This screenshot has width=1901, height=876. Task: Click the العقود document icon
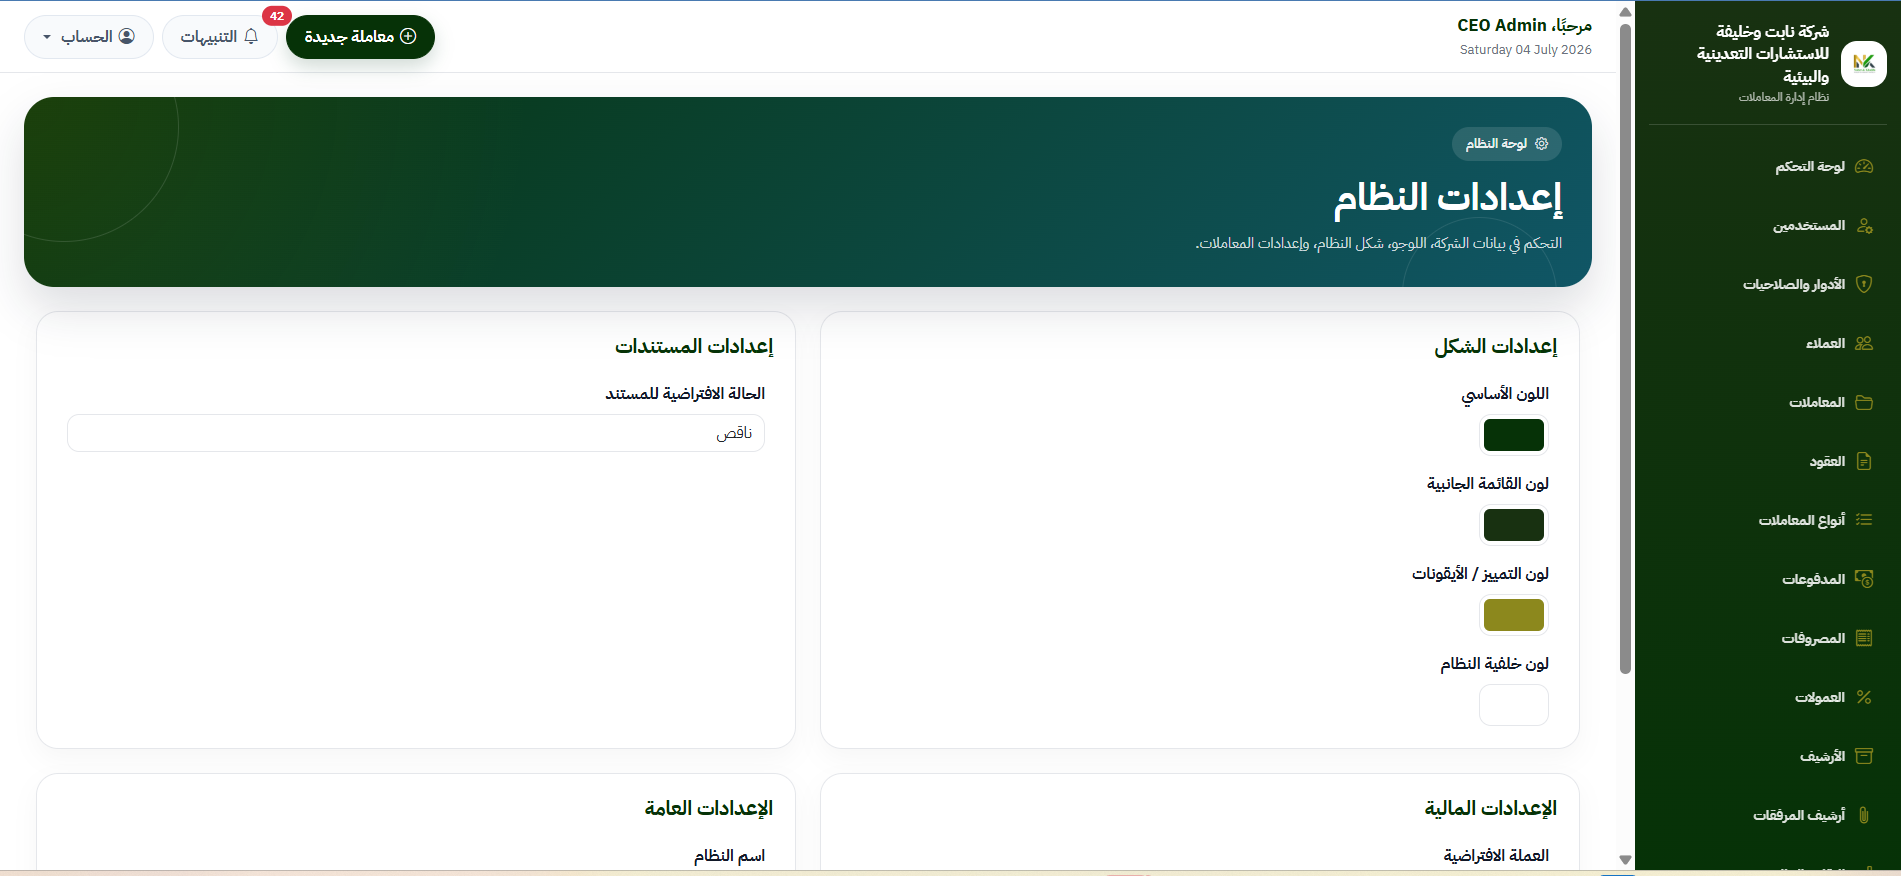click(1864, 461)
